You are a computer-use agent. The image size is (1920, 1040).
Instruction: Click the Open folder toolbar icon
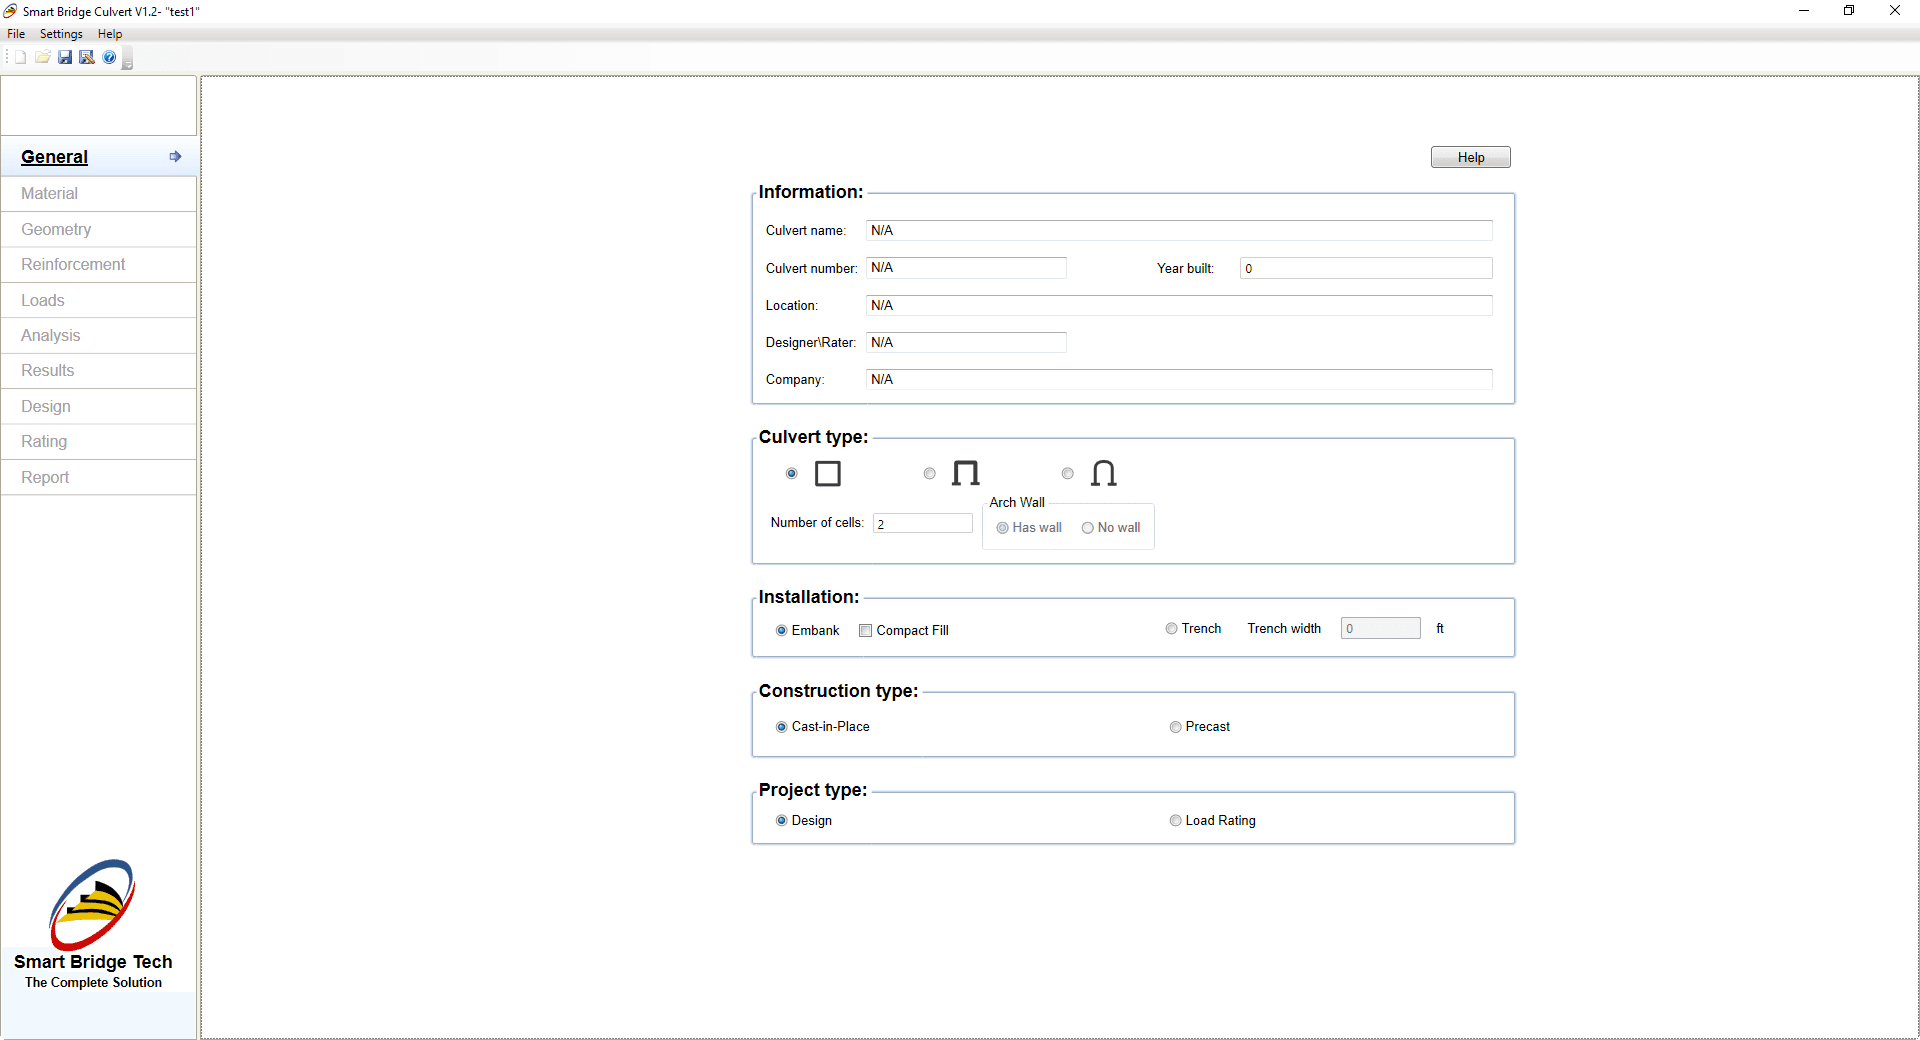click(43, 57)
